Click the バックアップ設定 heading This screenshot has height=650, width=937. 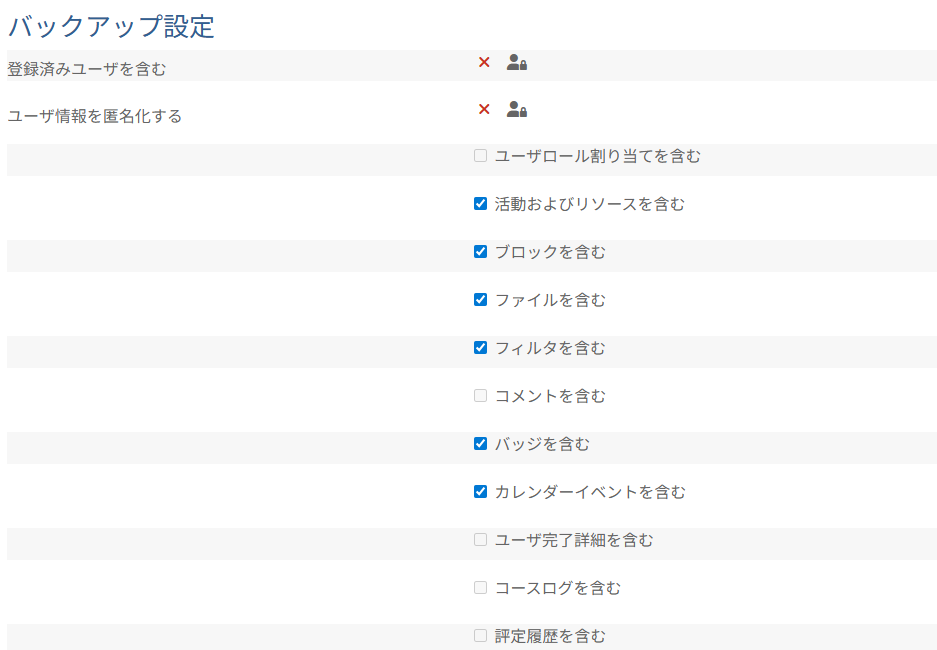click(111, 26)
